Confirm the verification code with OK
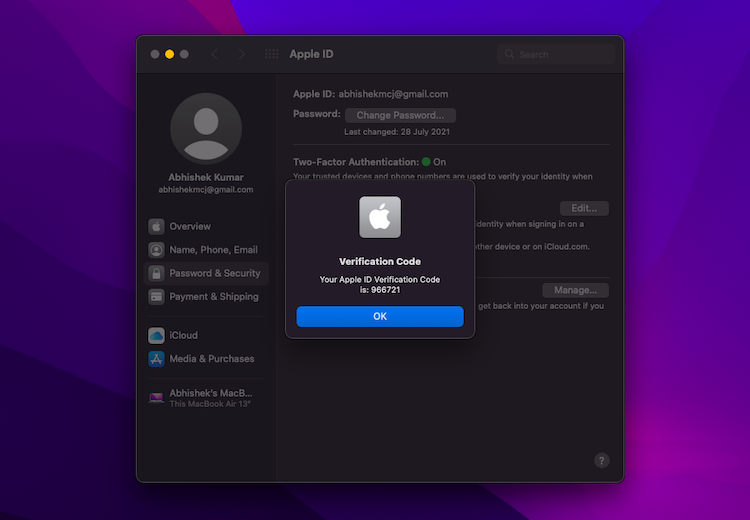Viewport: 750px width, 520px height. [380, 316]
